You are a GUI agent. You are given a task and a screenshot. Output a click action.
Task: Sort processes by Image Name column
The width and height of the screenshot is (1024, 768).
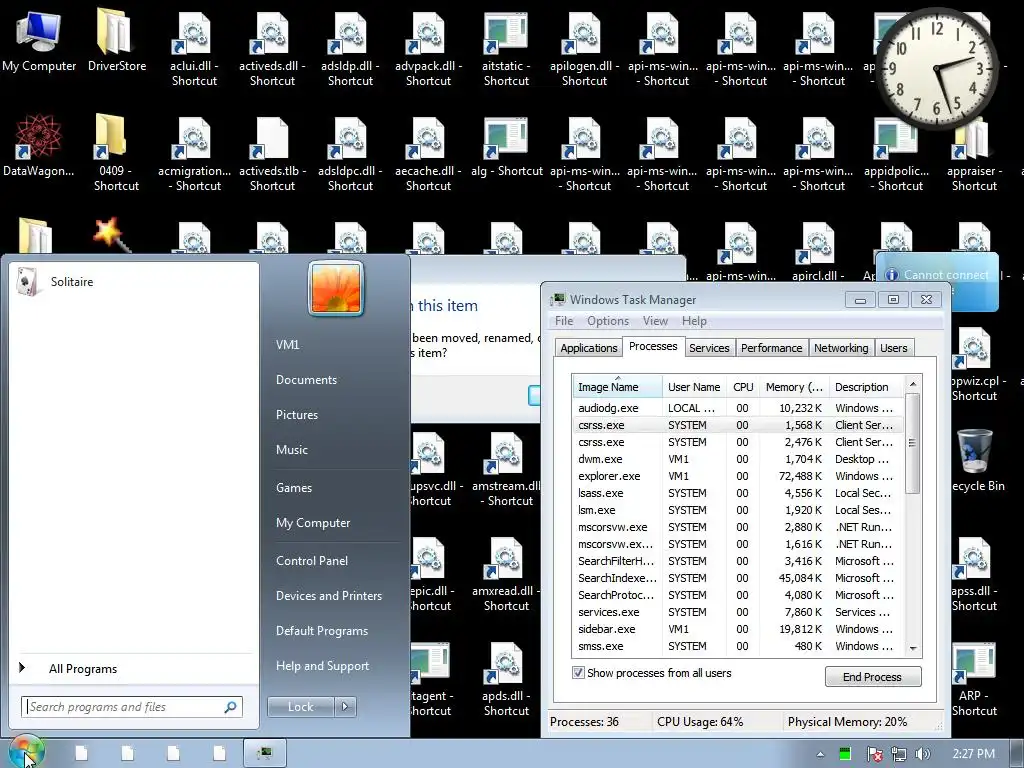[x=617, y=387]
